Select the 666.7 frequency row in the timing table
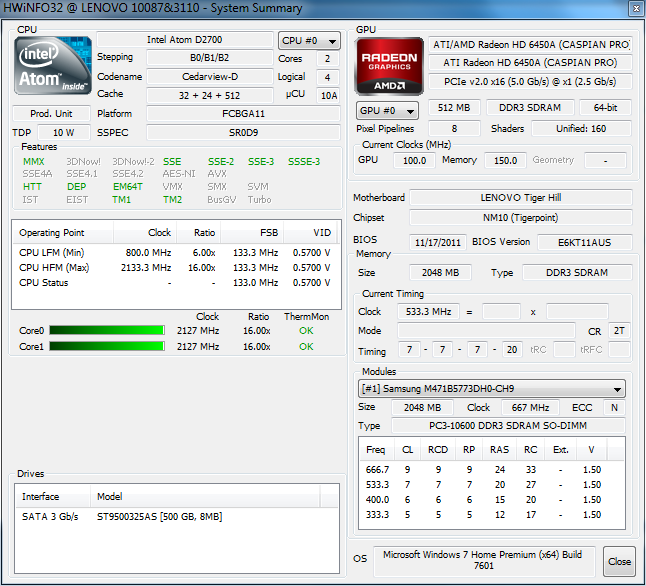The image size is (646, 586). [x=490, y=469]
